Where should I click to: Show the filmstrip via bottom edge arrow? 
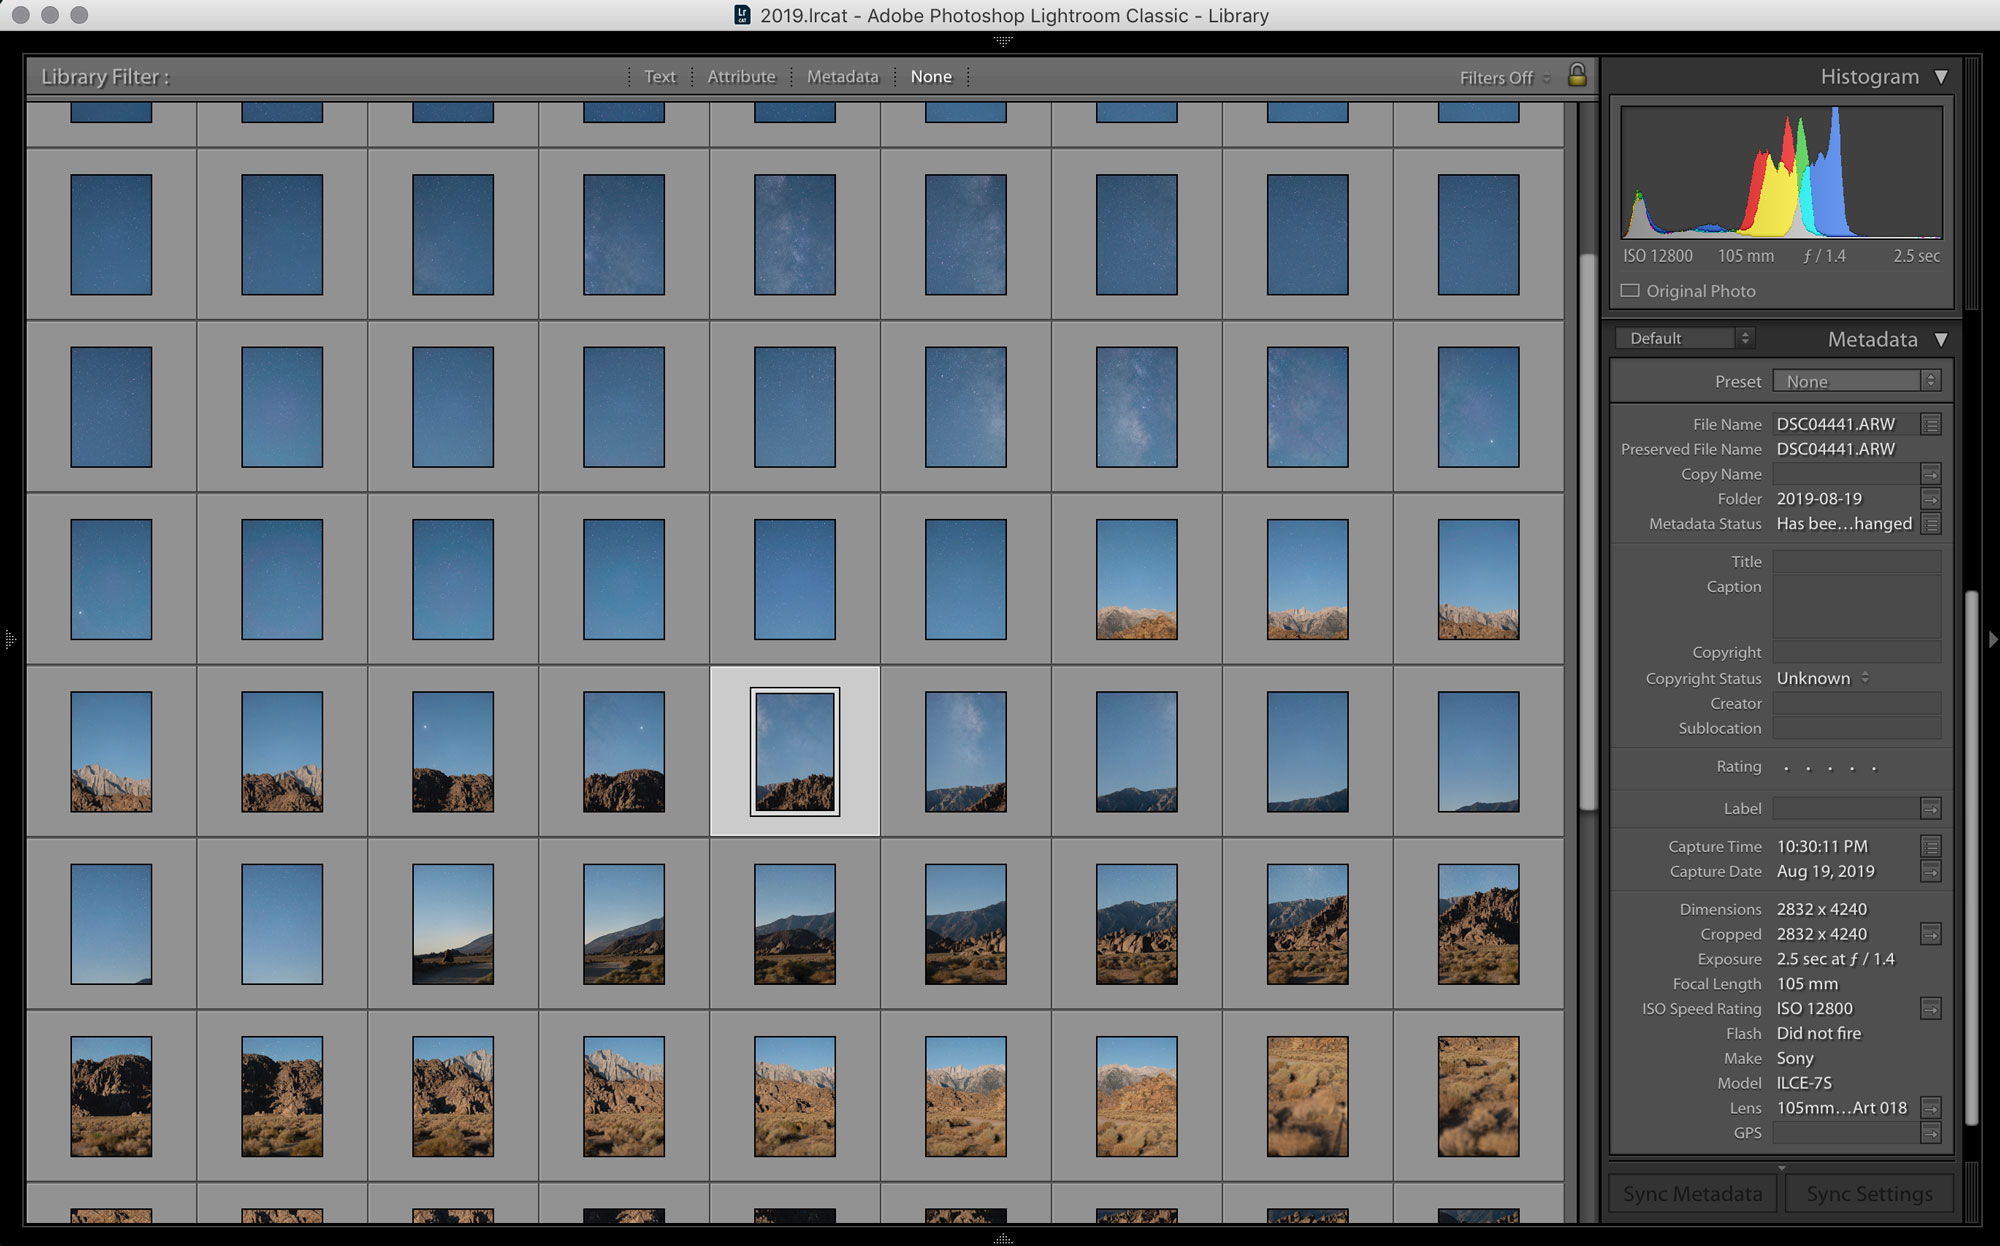click(1003, 1239)
